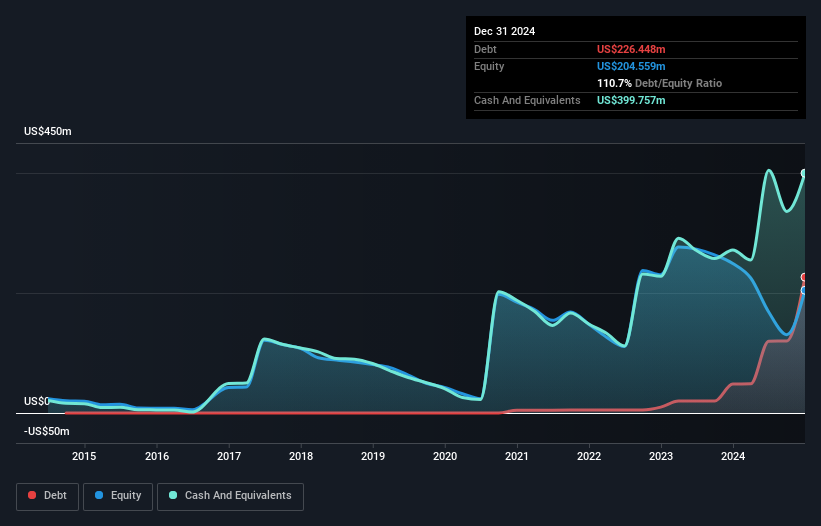Viewport: 821px width, 526px height.
Task: Toggle the Cash And Equivalents legend button
Action: pos(230,496)
